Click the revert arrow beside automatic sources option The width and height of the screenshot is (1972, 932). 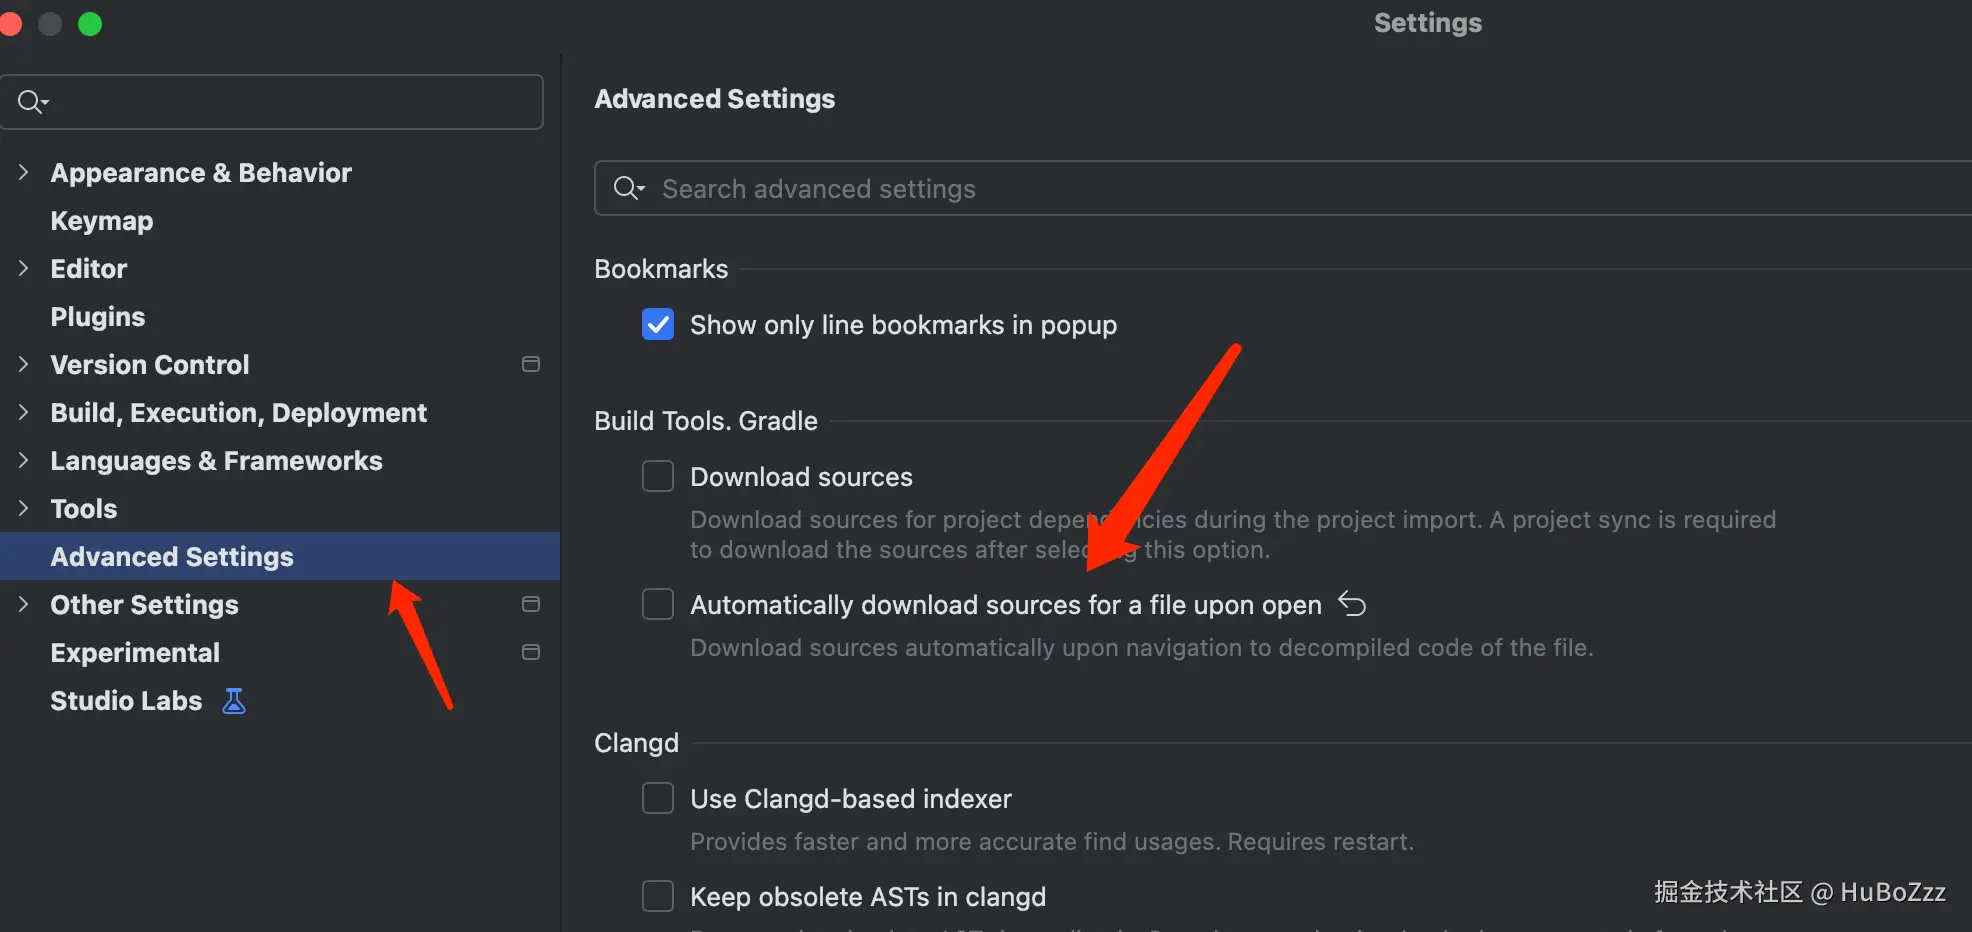click(x=1352, y=604)
